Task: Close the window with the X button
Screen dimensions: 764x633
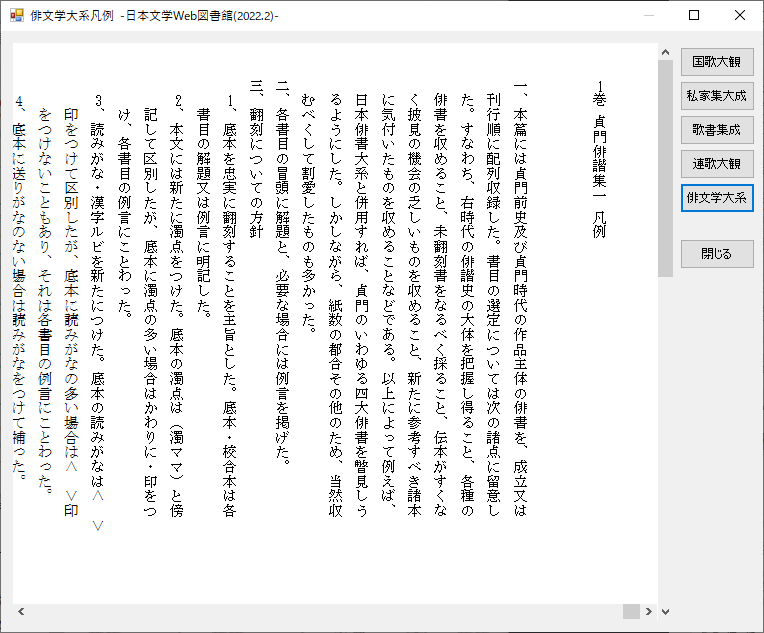Action: (x=740, y=16)
